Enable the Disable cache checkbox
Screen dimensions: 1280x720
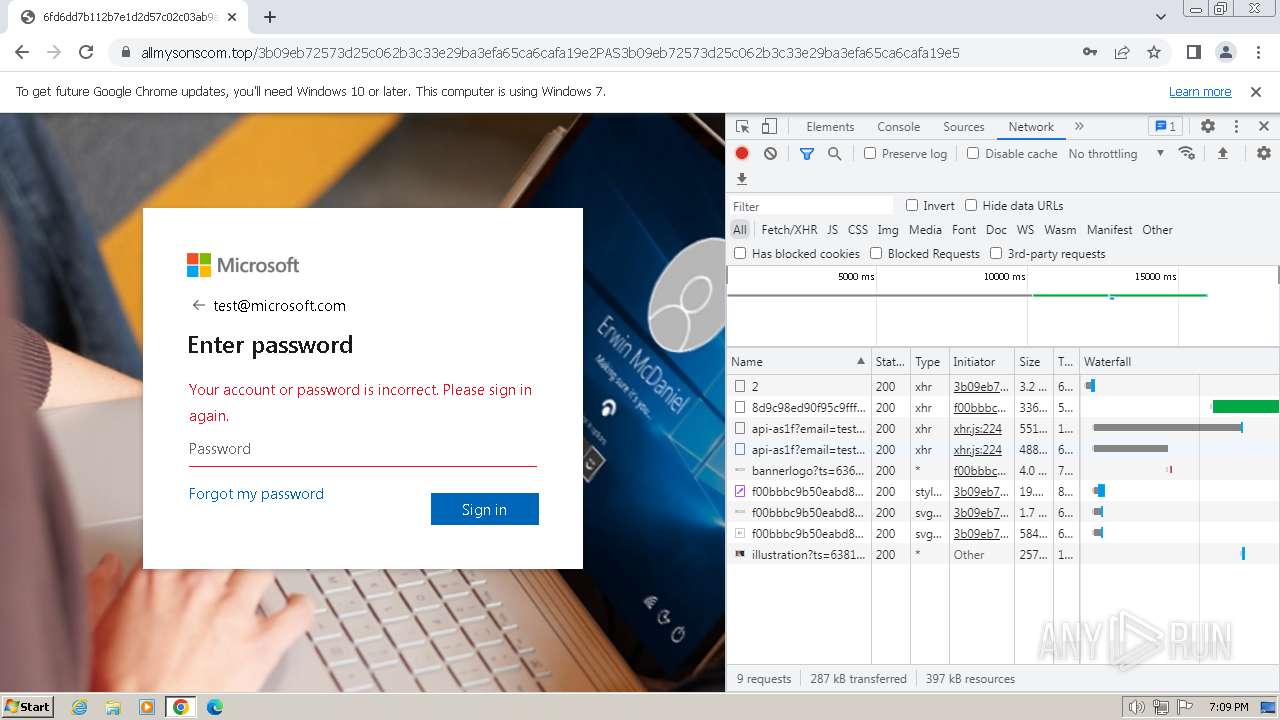coord(973,153)
